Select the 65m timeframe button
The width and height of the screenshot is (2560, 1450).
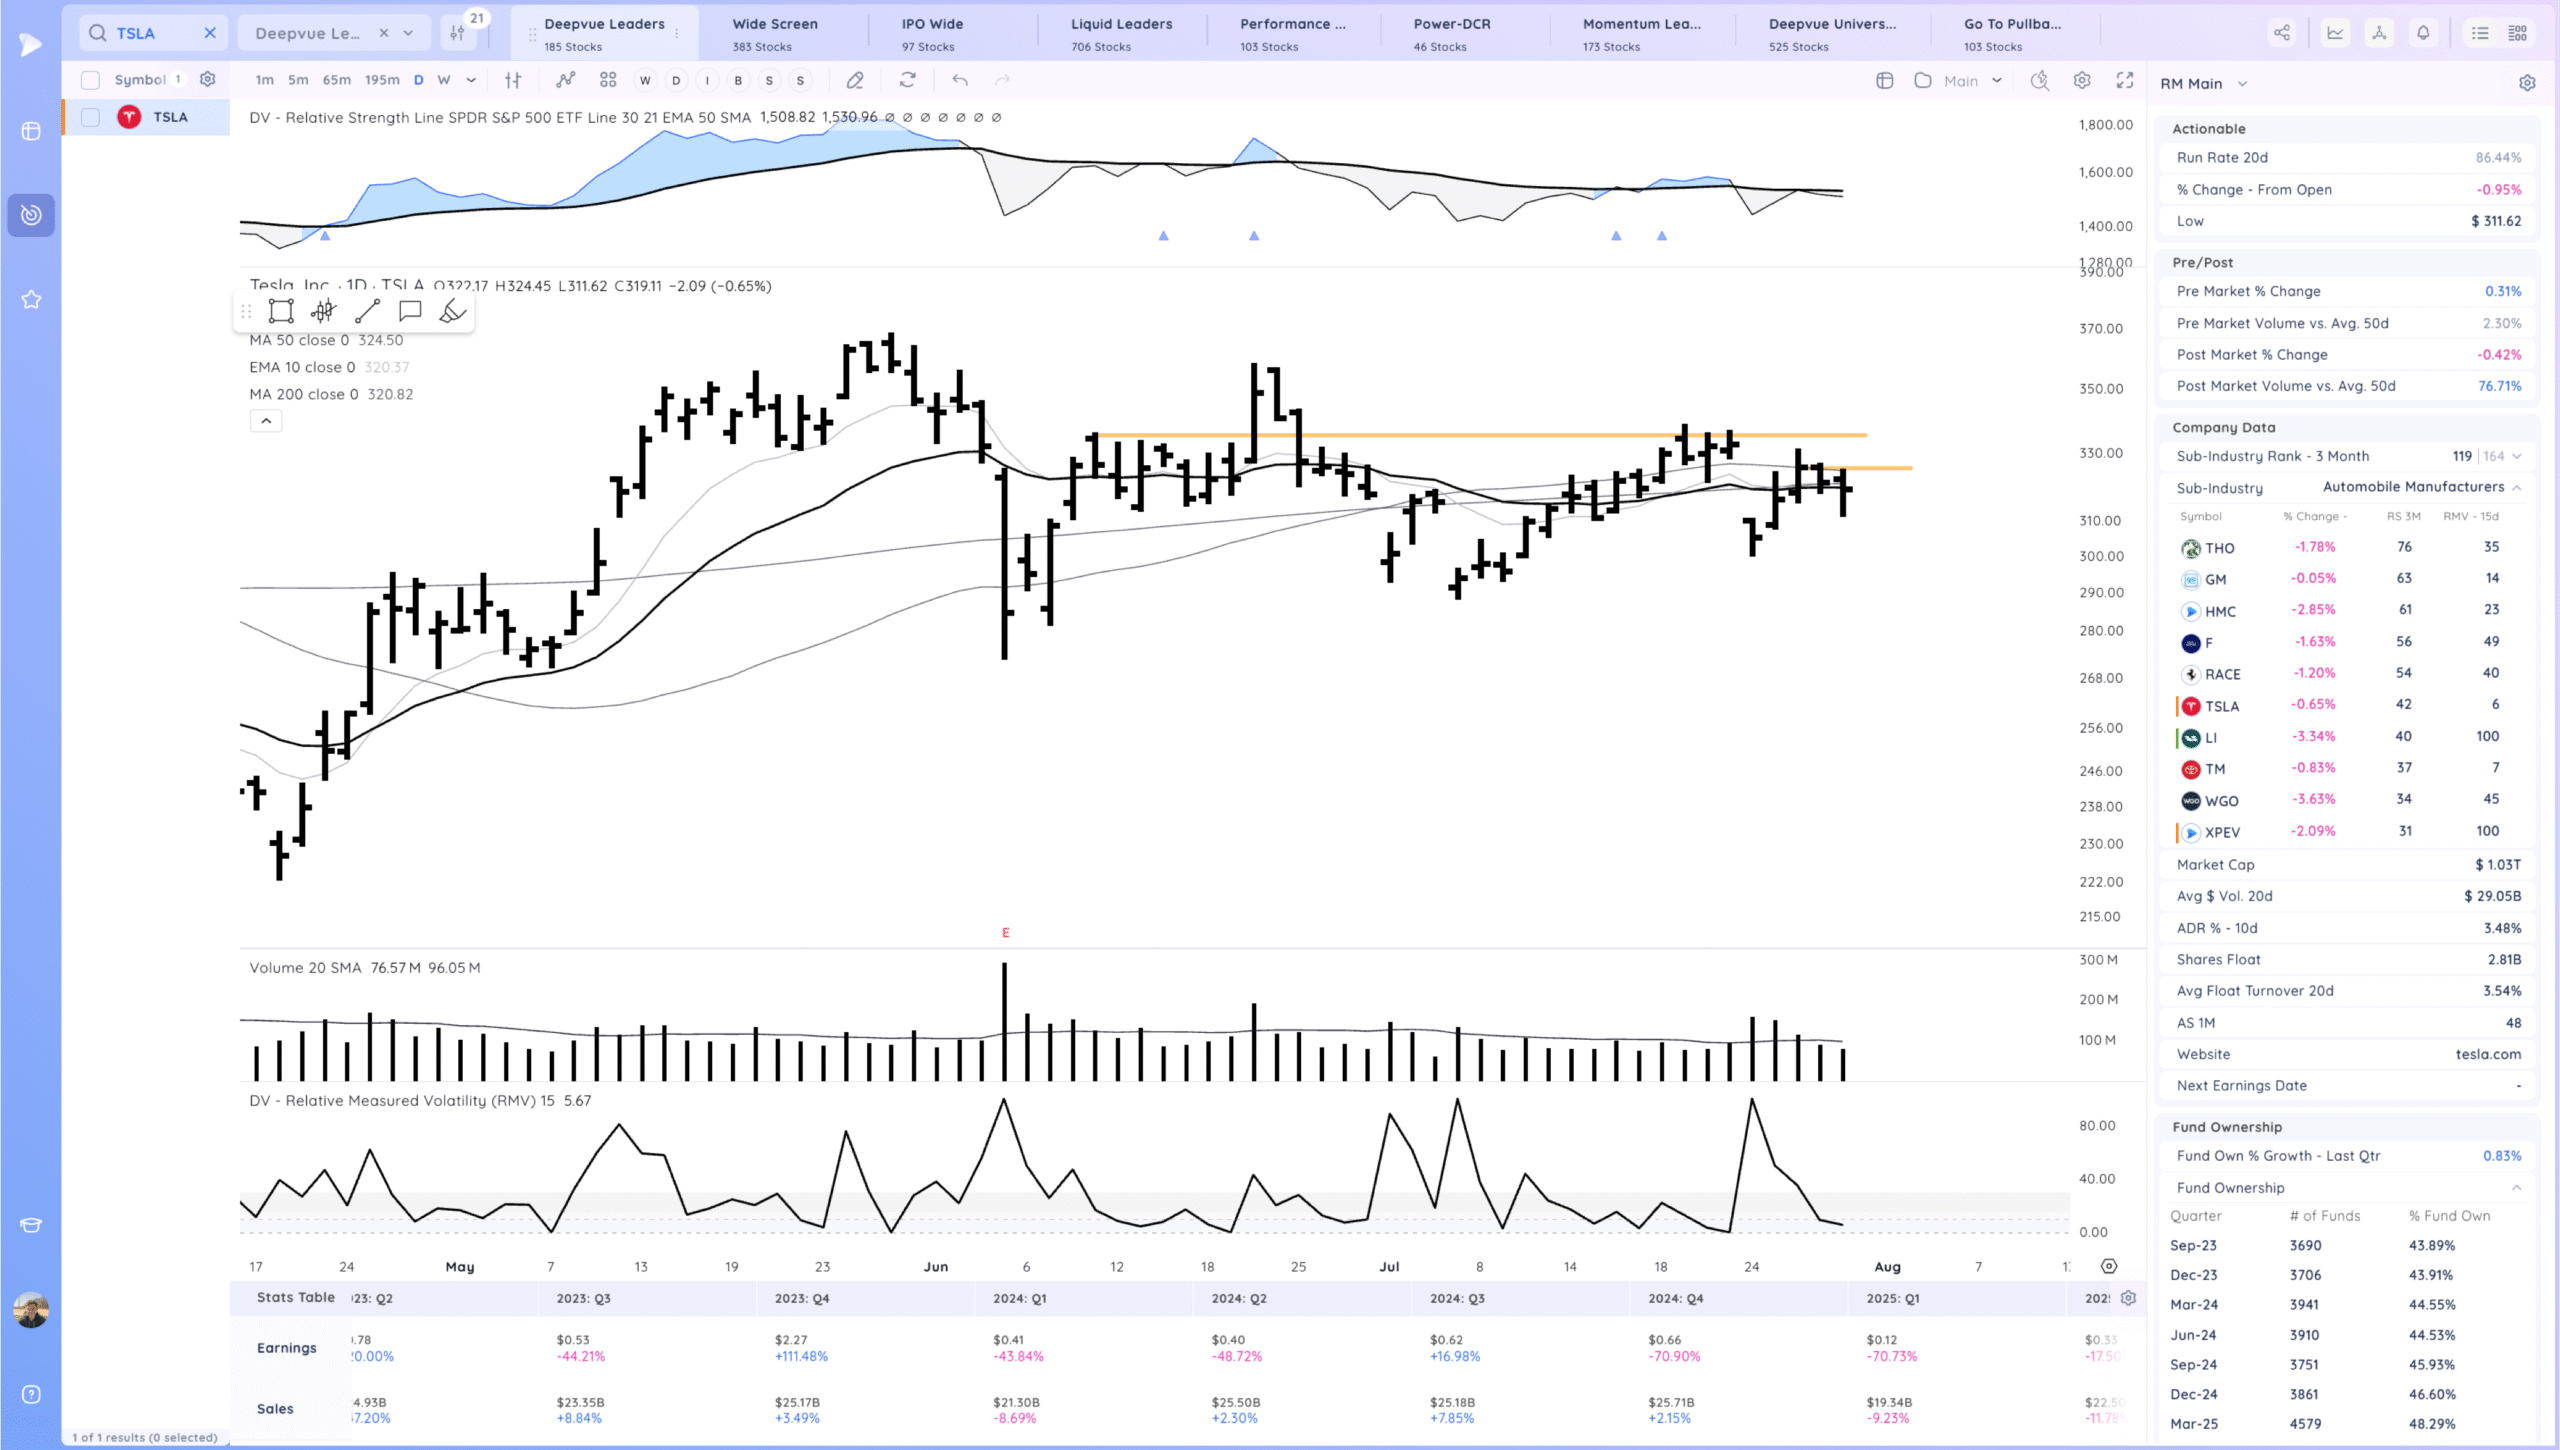pos(336,80)
